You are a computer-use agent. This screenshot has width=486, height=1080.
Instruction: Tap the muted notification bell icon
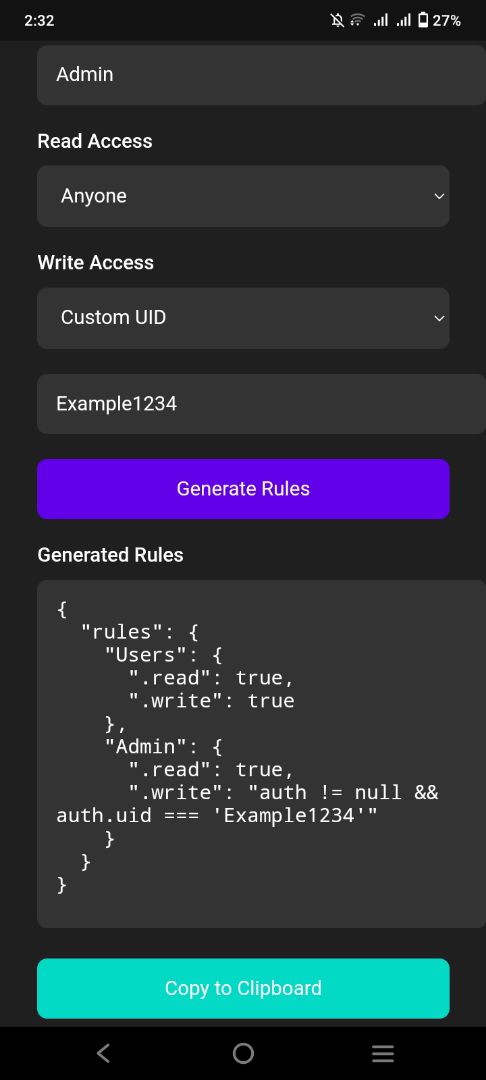click(337, 21)
